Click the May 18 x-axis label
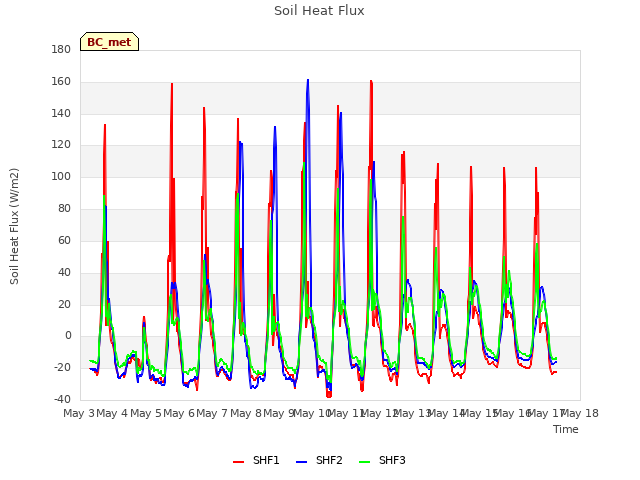640x480 pixels. (x=580, y=413)
